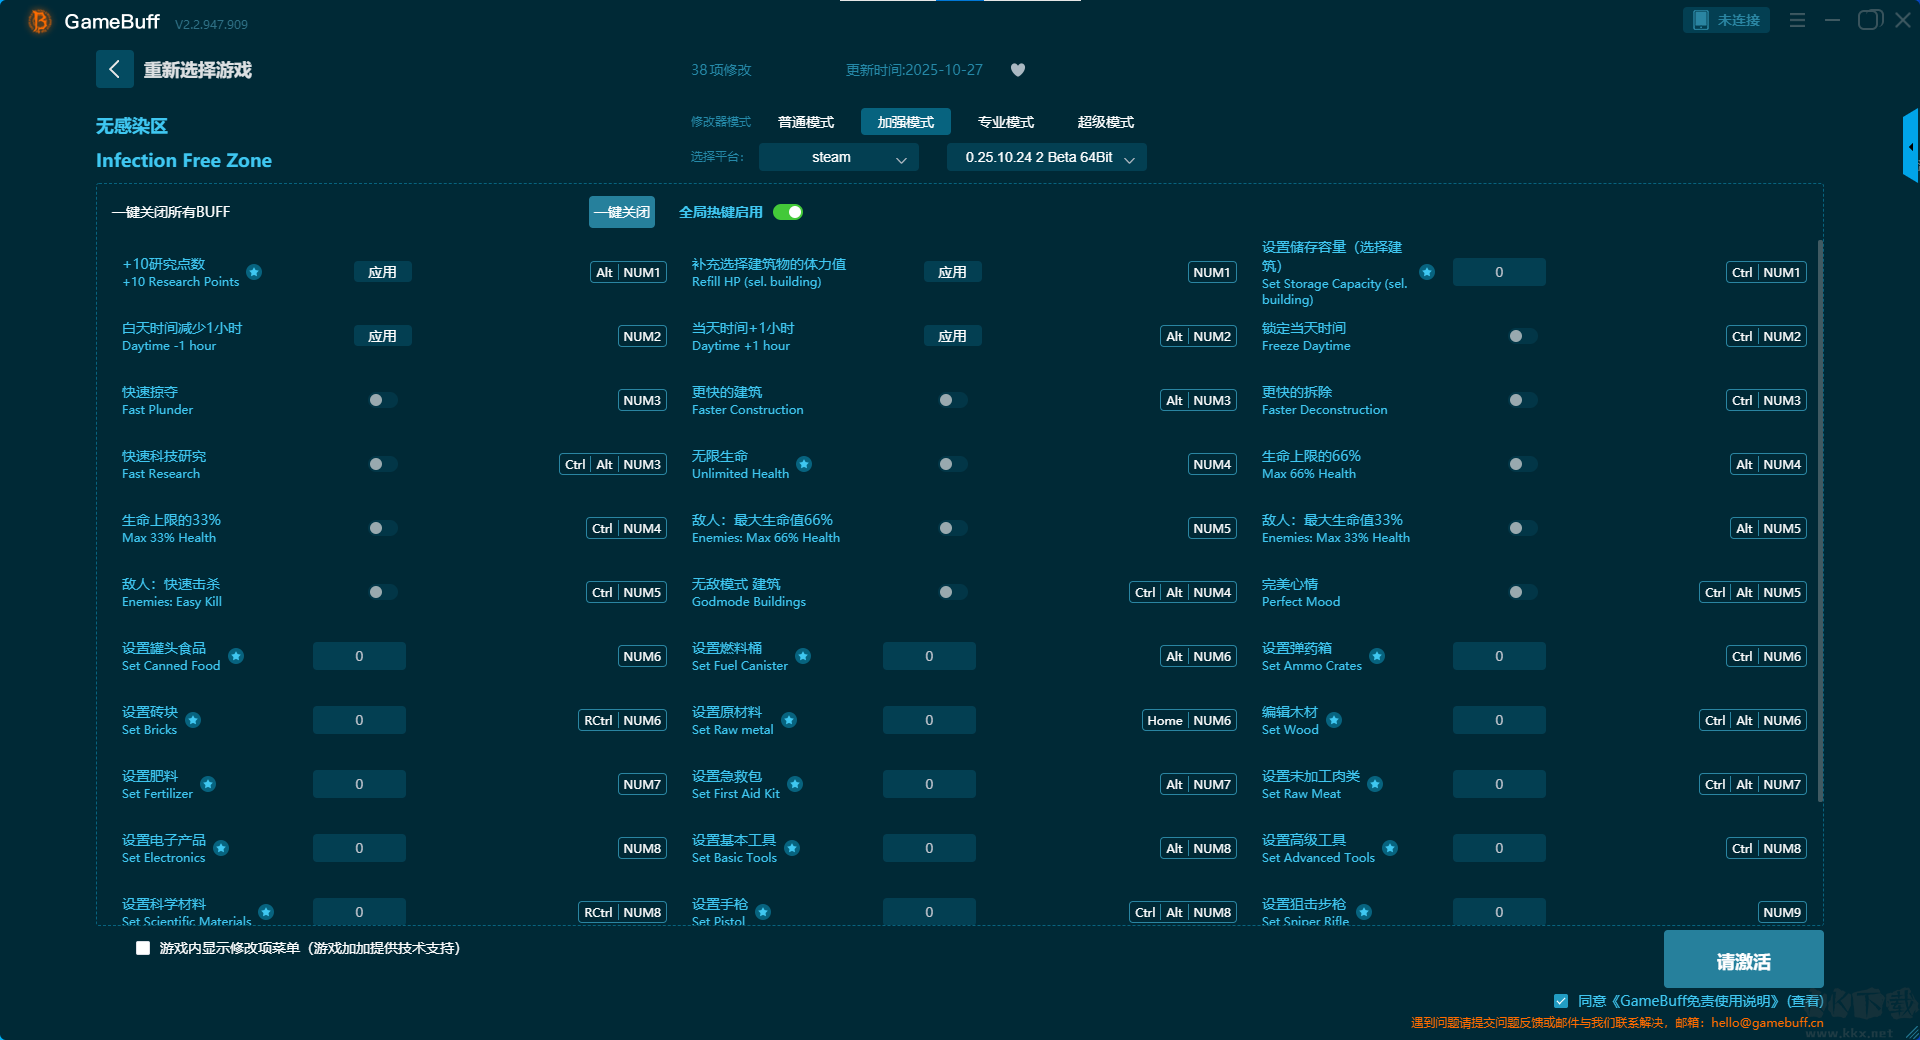Image resolution: width=1920 pixels, height=1040 pixels.
Task: Click star icon next to Unlimited Health
Action: (x=804, y=464)
